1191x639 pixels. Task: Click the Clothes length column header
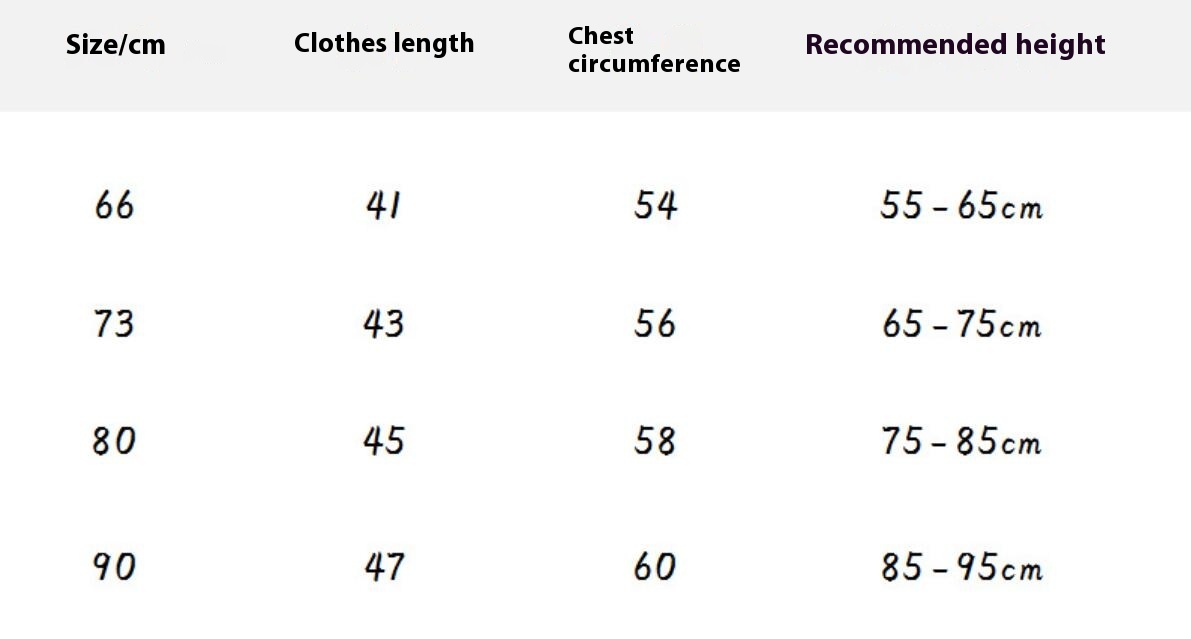tap(384, 43)
